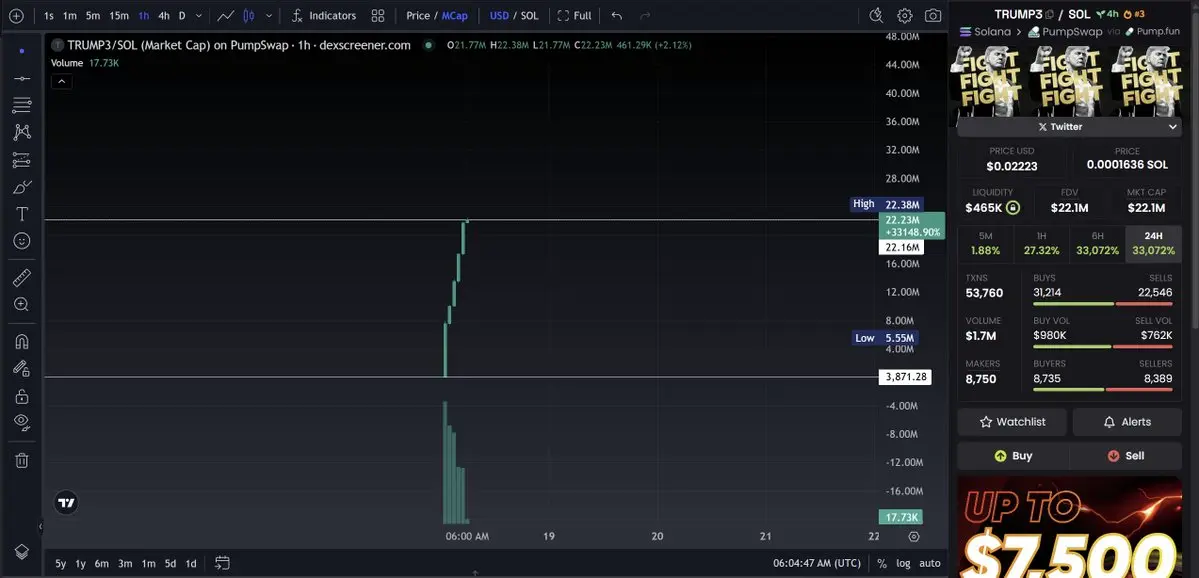The width and height of the screenshot is (1199, 578).
Task: Select the Text annotation tool
Action: click(x=21, y=214)
